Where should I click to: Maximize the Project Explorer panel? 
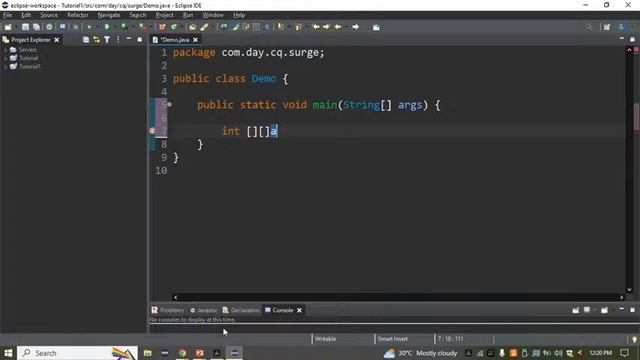point(140,40)
